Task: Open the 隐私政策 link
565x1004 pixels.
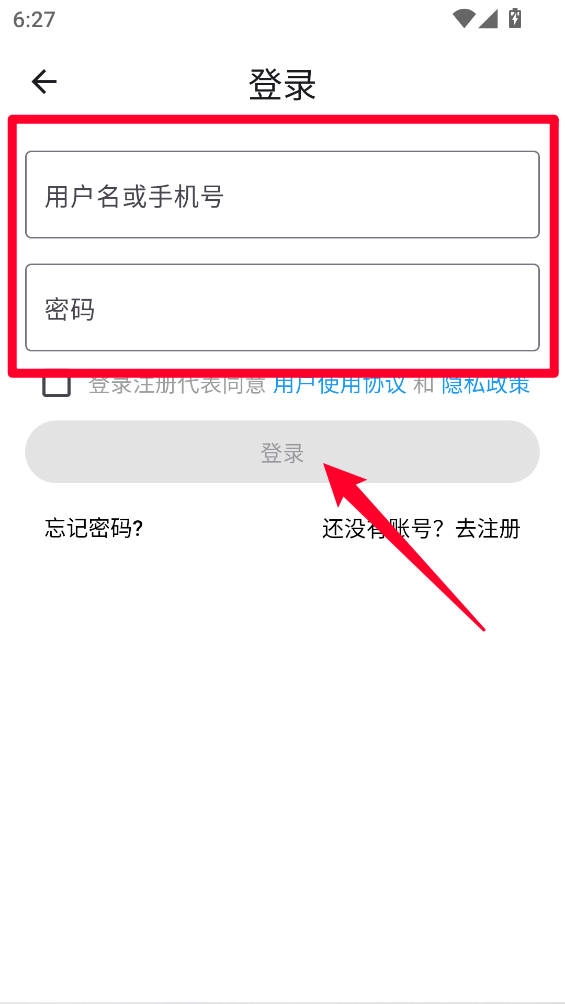Action: click(x=486, y=384)
